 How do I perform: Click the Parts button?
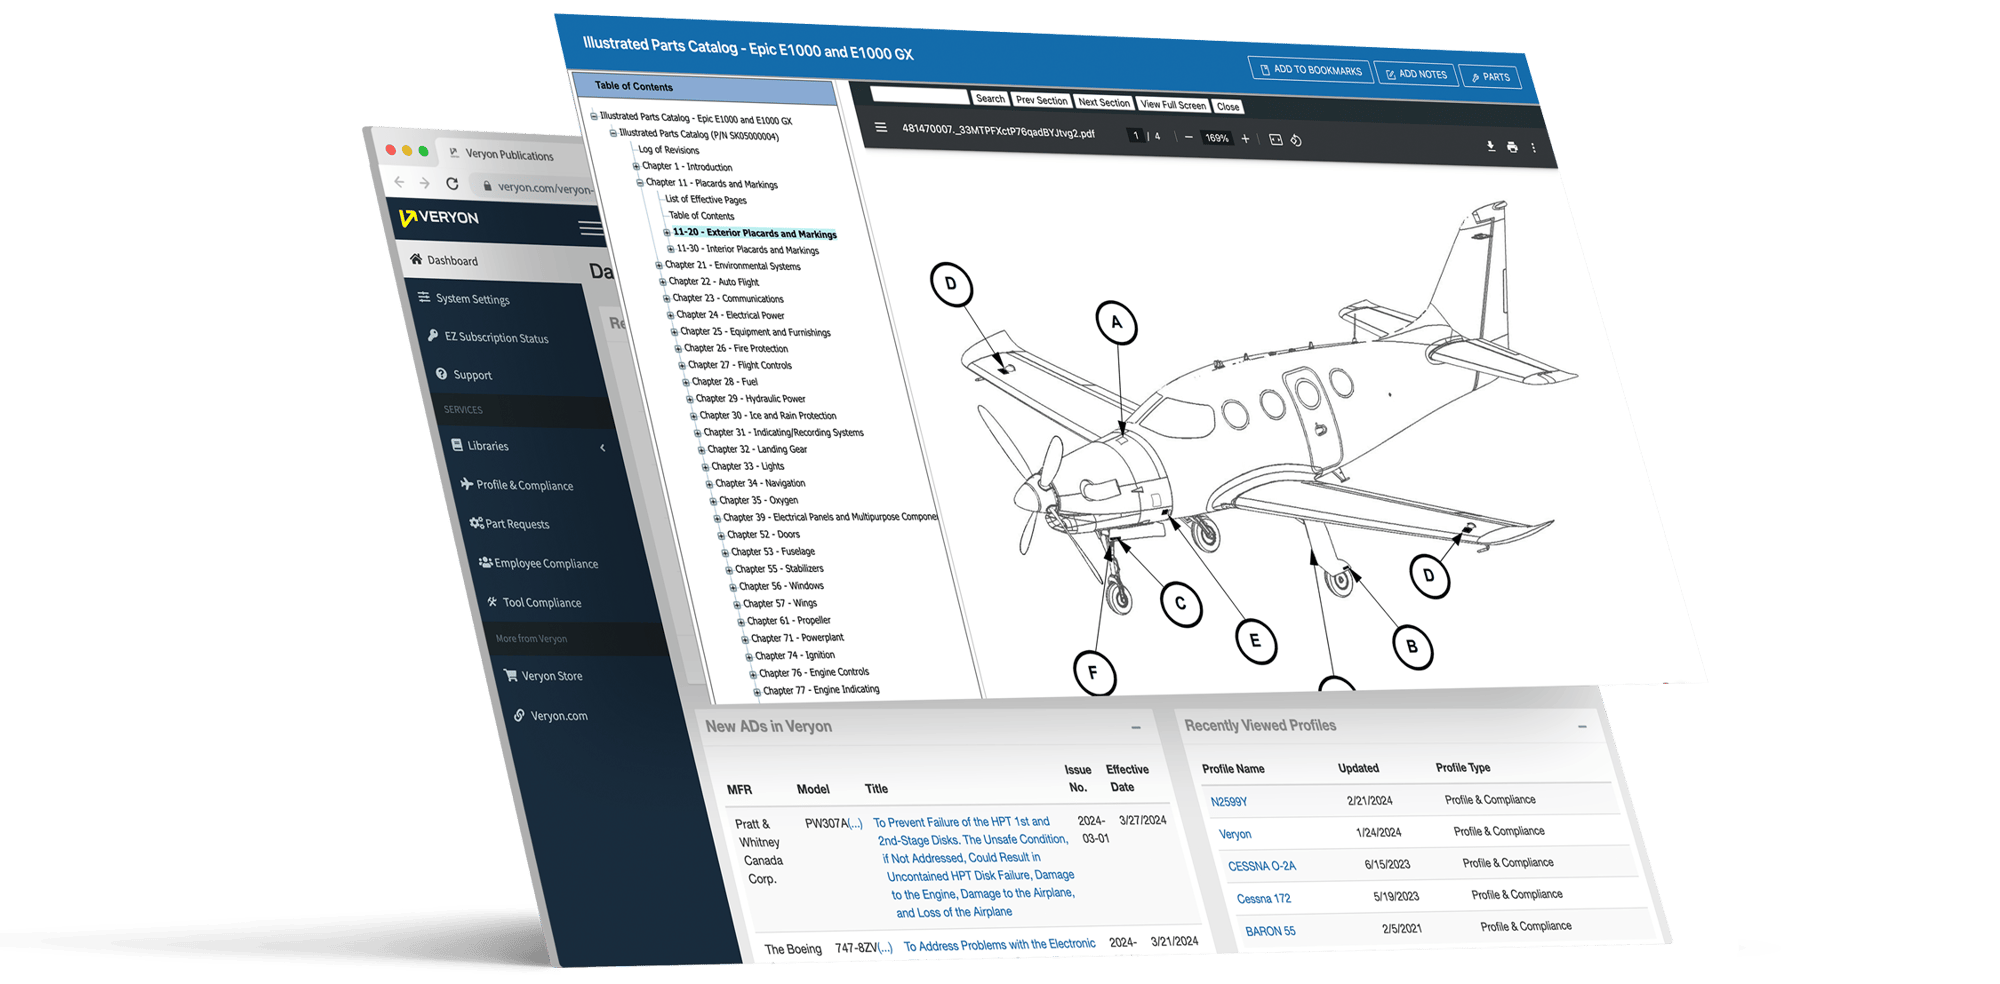[x=1490, y=77]
